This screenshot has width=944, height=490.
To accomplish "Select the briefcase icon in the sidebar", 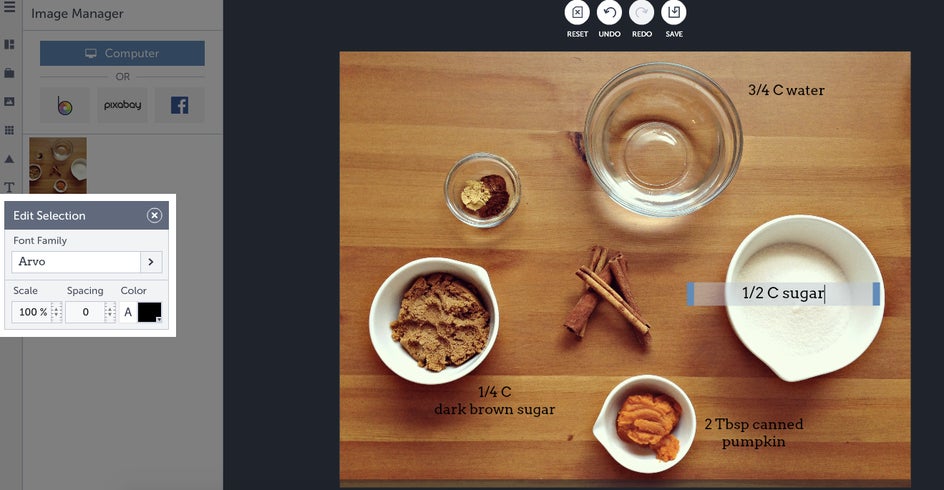I will [9, 73].
